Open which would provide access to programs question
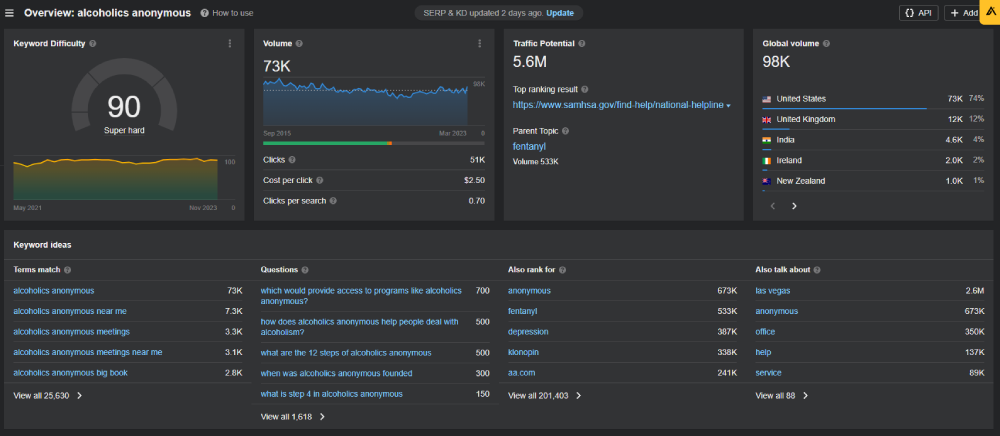 point(361,296)
